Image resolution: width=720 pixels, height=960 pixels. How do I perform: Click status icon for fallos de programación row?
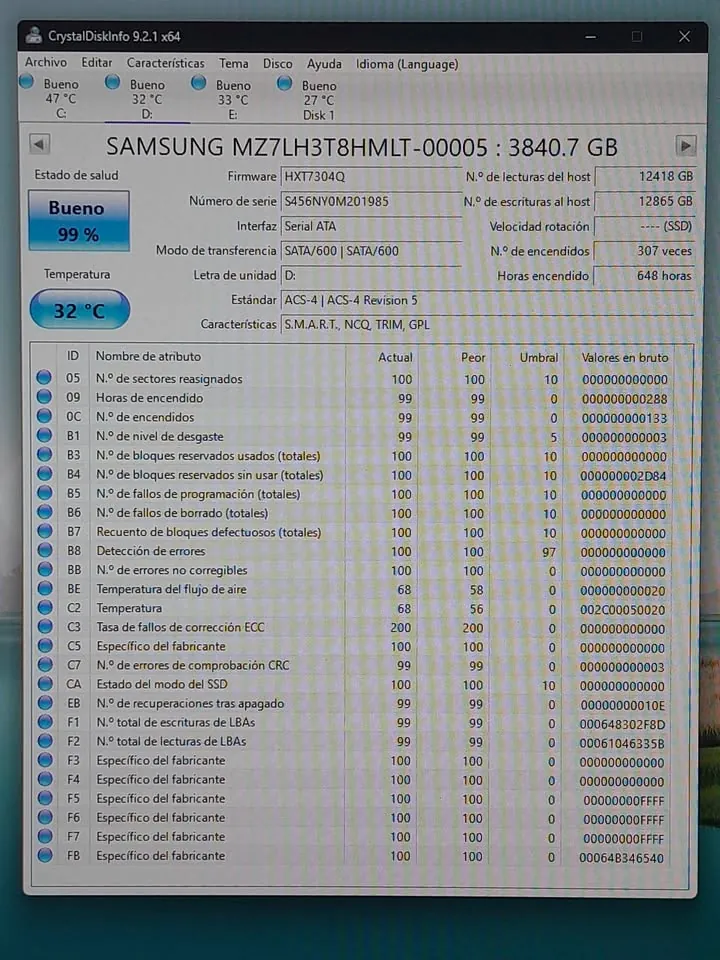[x=44, y=492]
